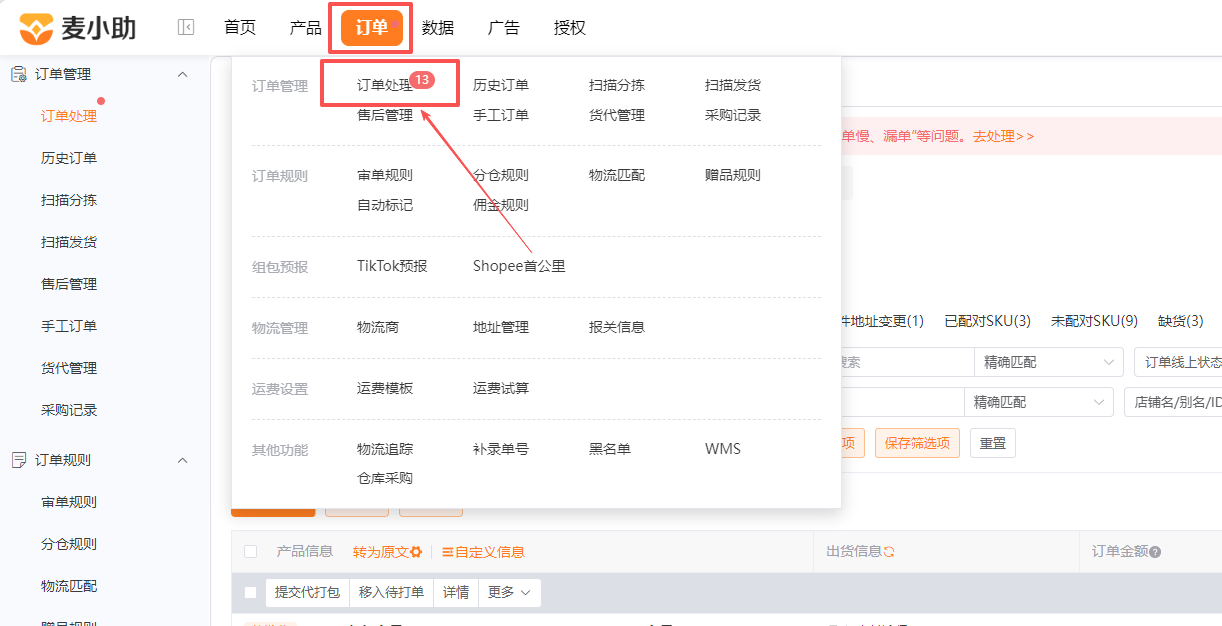Open 物流商 under 物流管理
1222x626 pixels.
378,327
